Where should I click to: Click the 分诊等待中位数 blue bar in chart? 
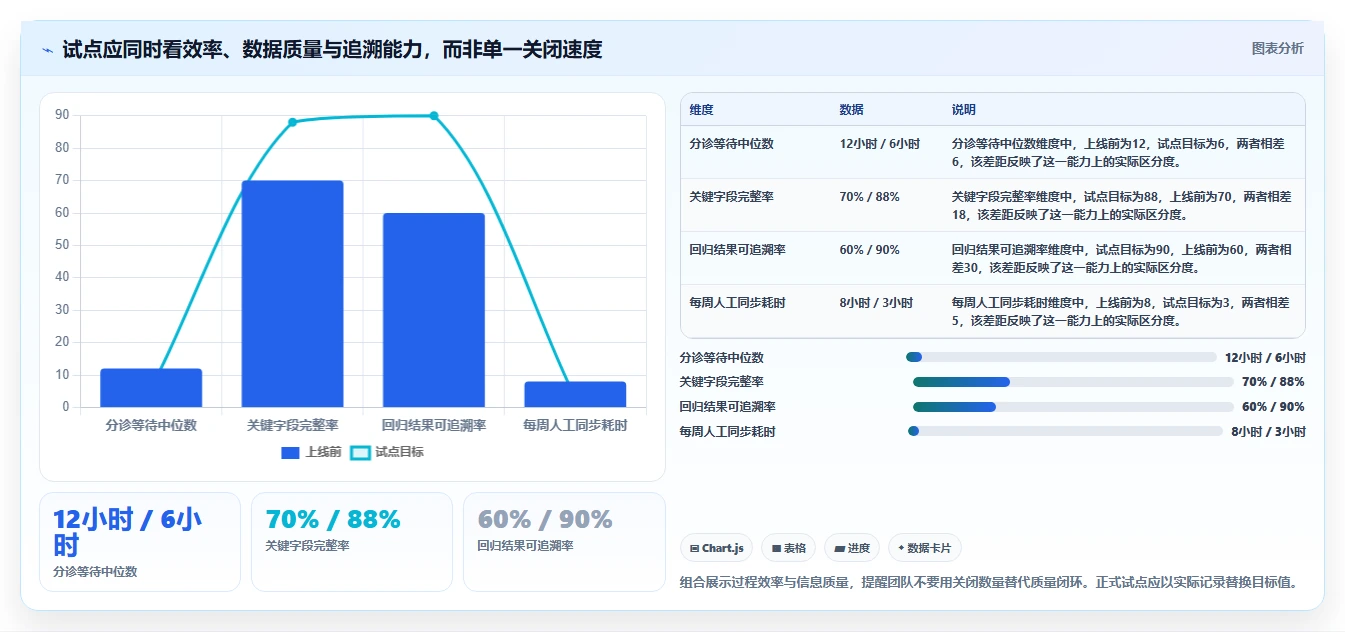click(x=151, y=388)
